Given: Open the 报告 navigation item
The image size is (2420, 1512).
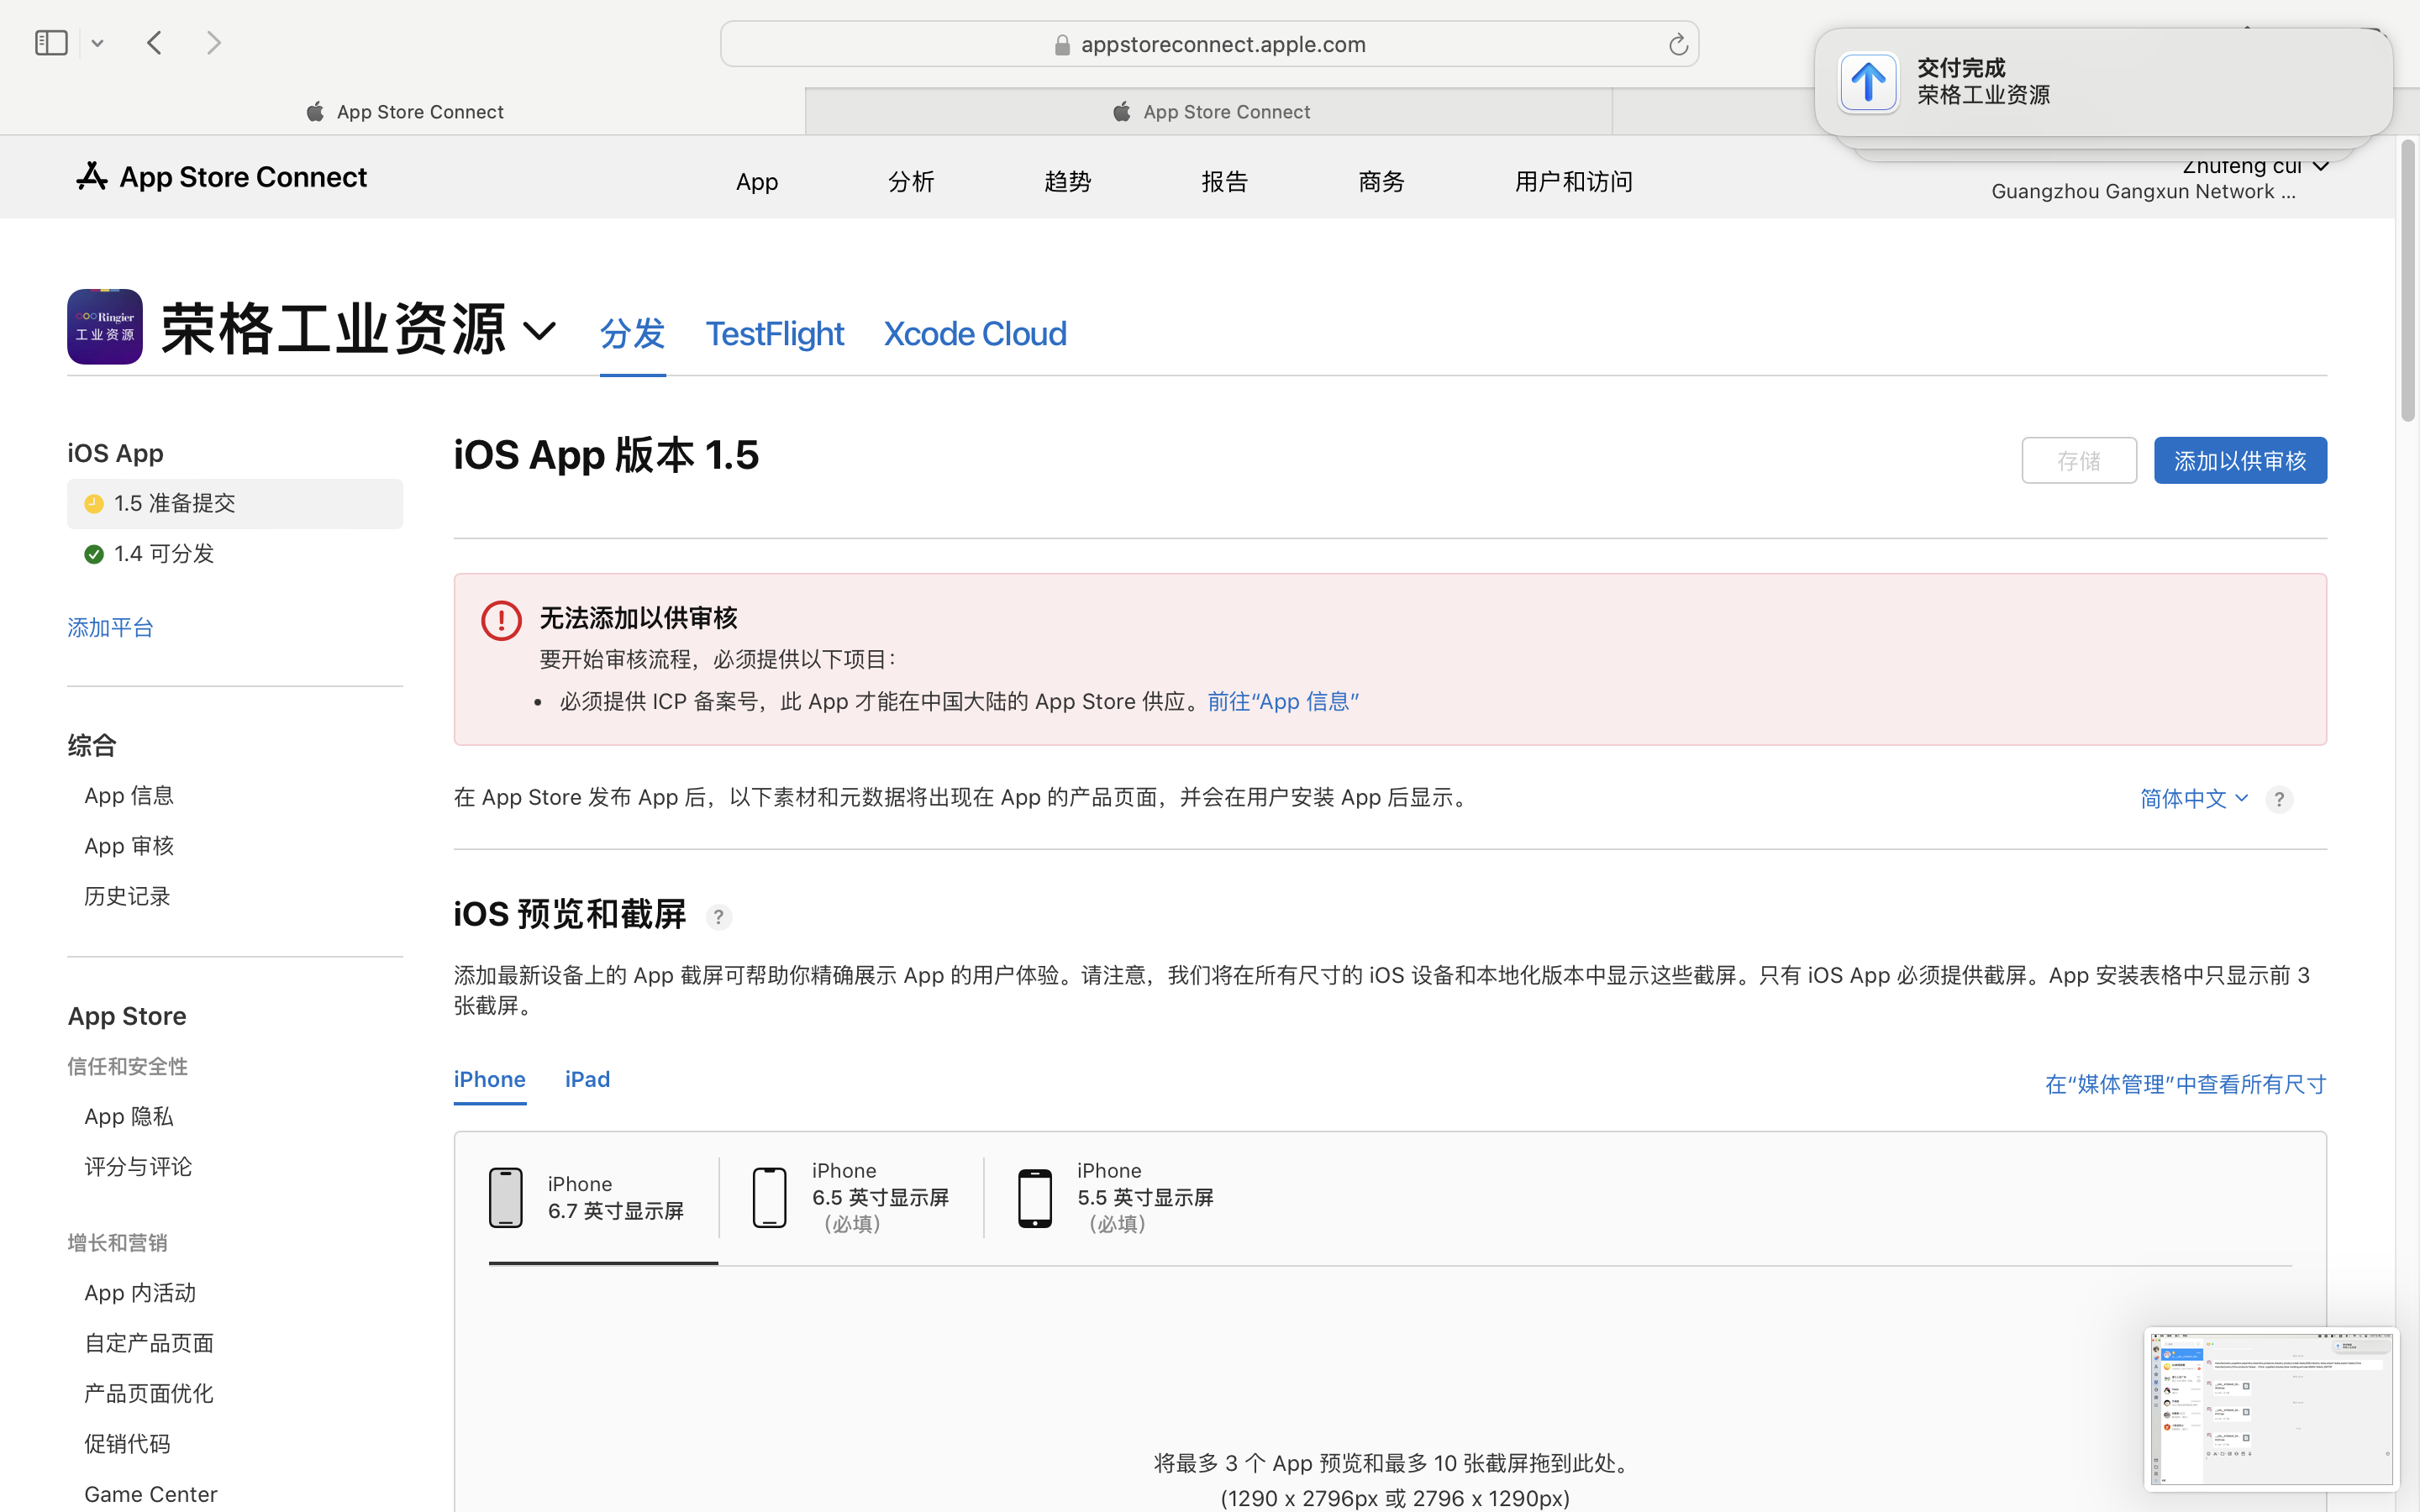Looking at the screenshot, I should click(1224, 182).
